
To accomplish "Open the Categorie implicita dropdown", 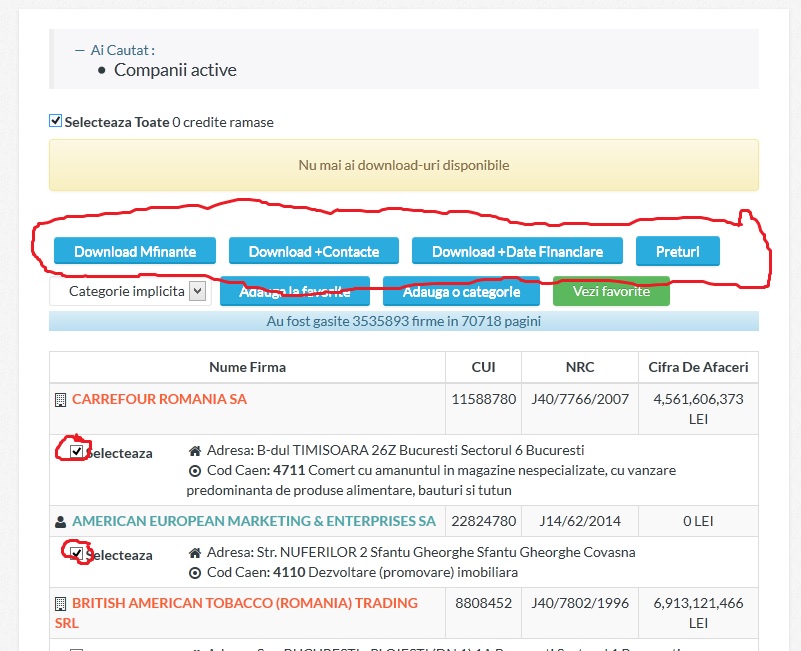I will [x=130, y=291].
